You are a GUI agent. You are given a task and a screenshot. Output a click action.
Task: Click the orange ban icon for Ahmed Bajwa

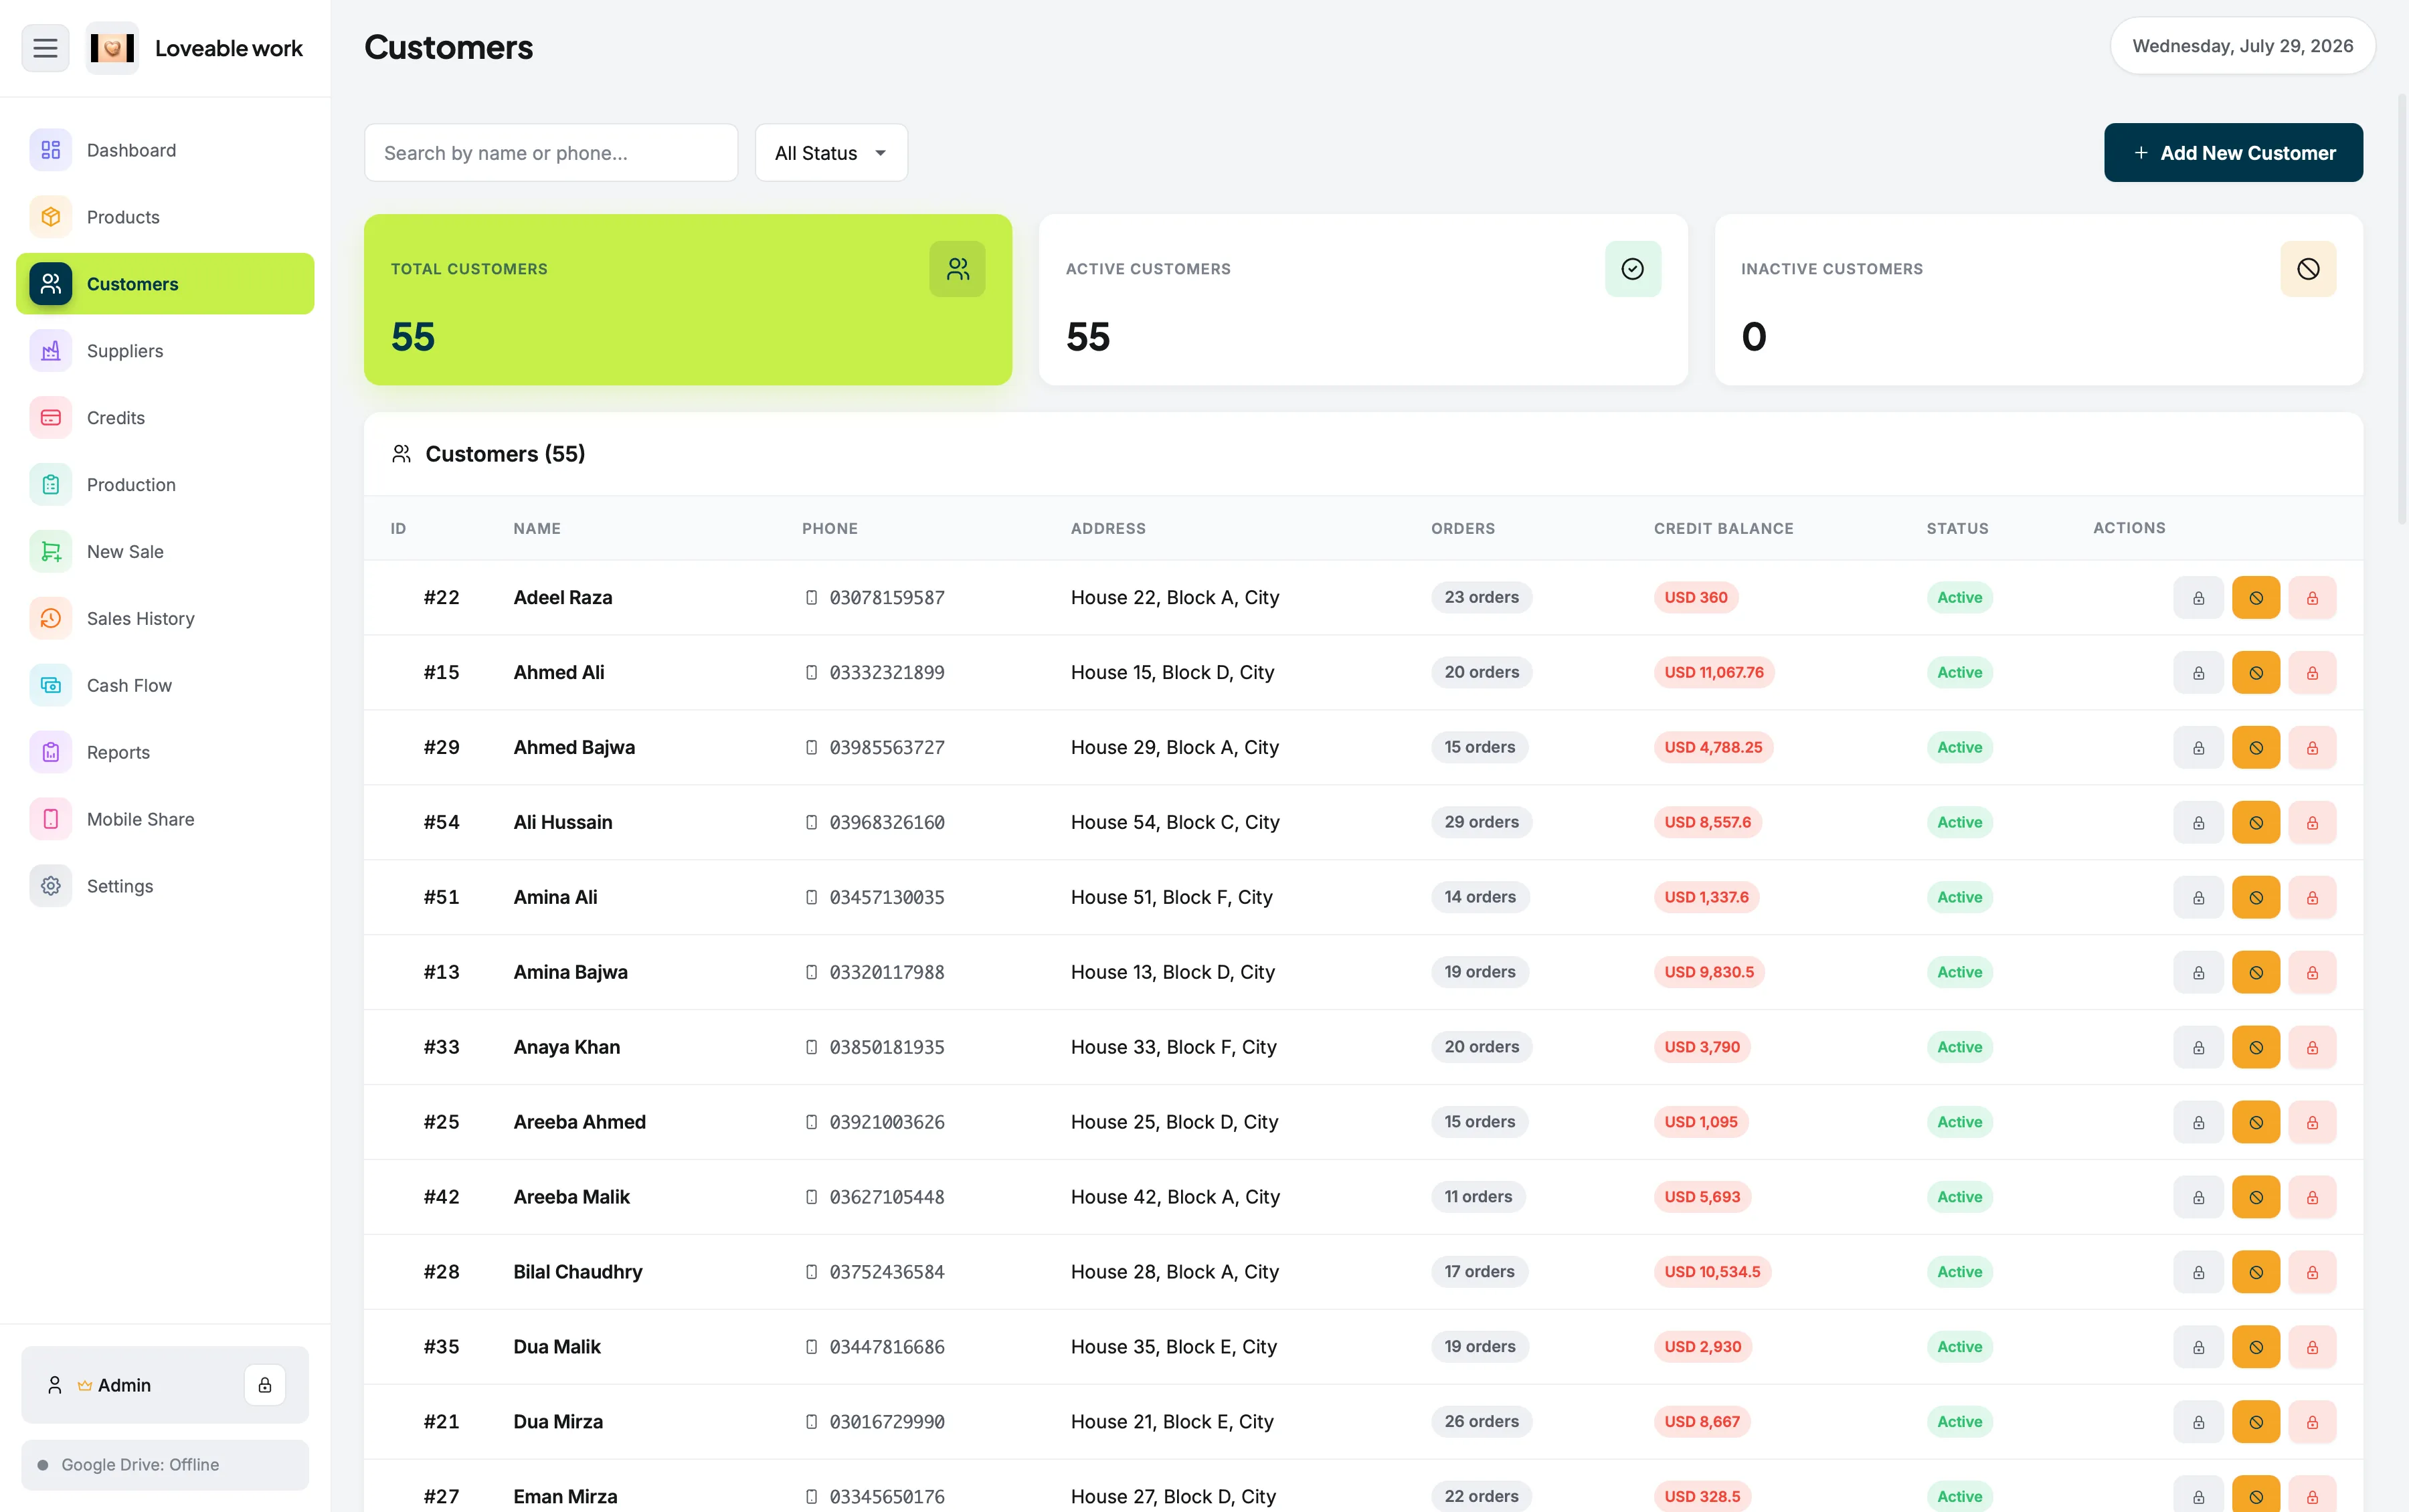pyautogui.click(x=2256, y=748)
